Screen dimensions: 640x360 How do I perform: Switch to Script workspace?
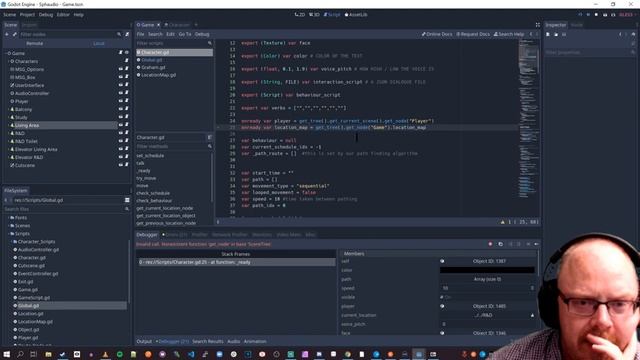tap(332, 15)
